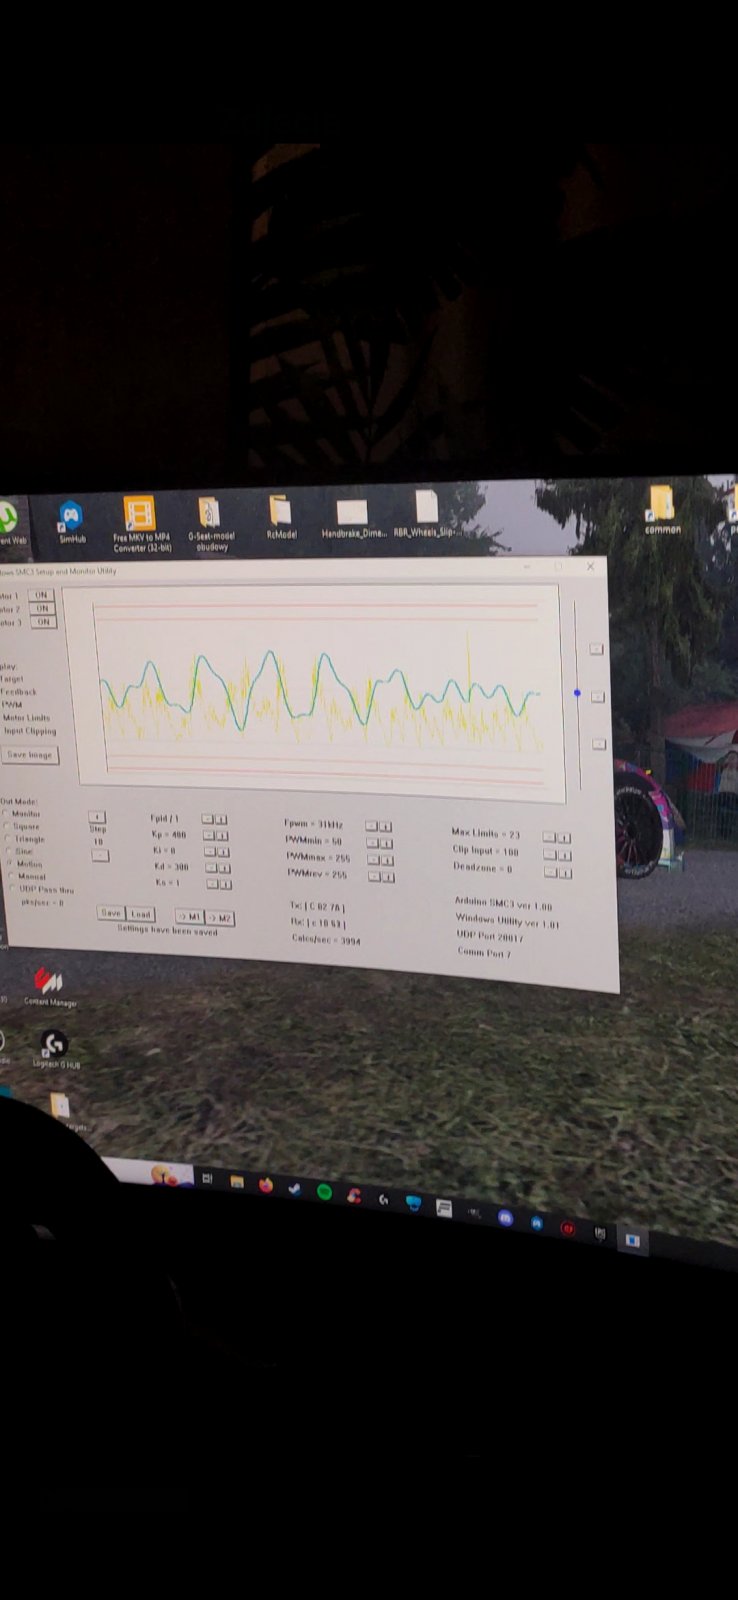Increase PWMmax with plus button
This screenshot has width=738, height=1600.
(387, 860)
